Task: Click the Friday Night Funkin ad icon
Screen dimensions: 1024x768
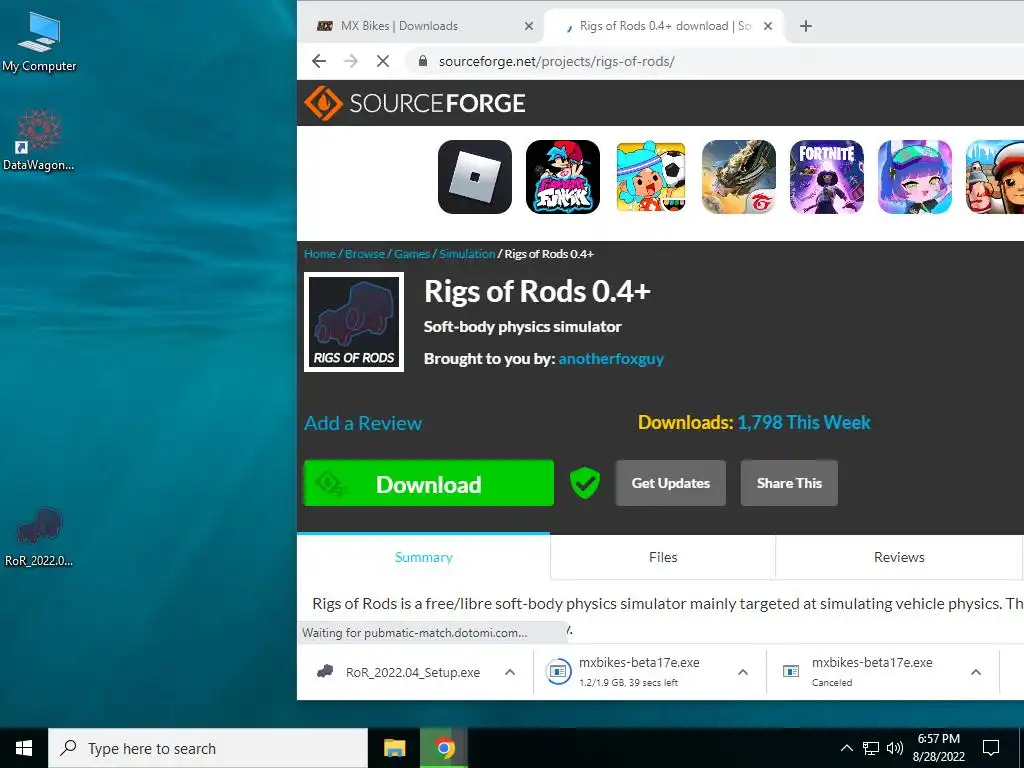Action: point(563,177)
